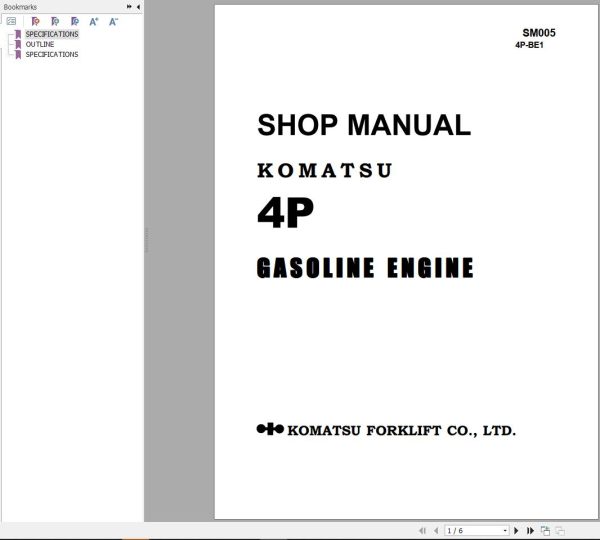The width and height of the screenshot is (600, 540).
Task: Jump to the last page
Action: (x=530, y=530)
